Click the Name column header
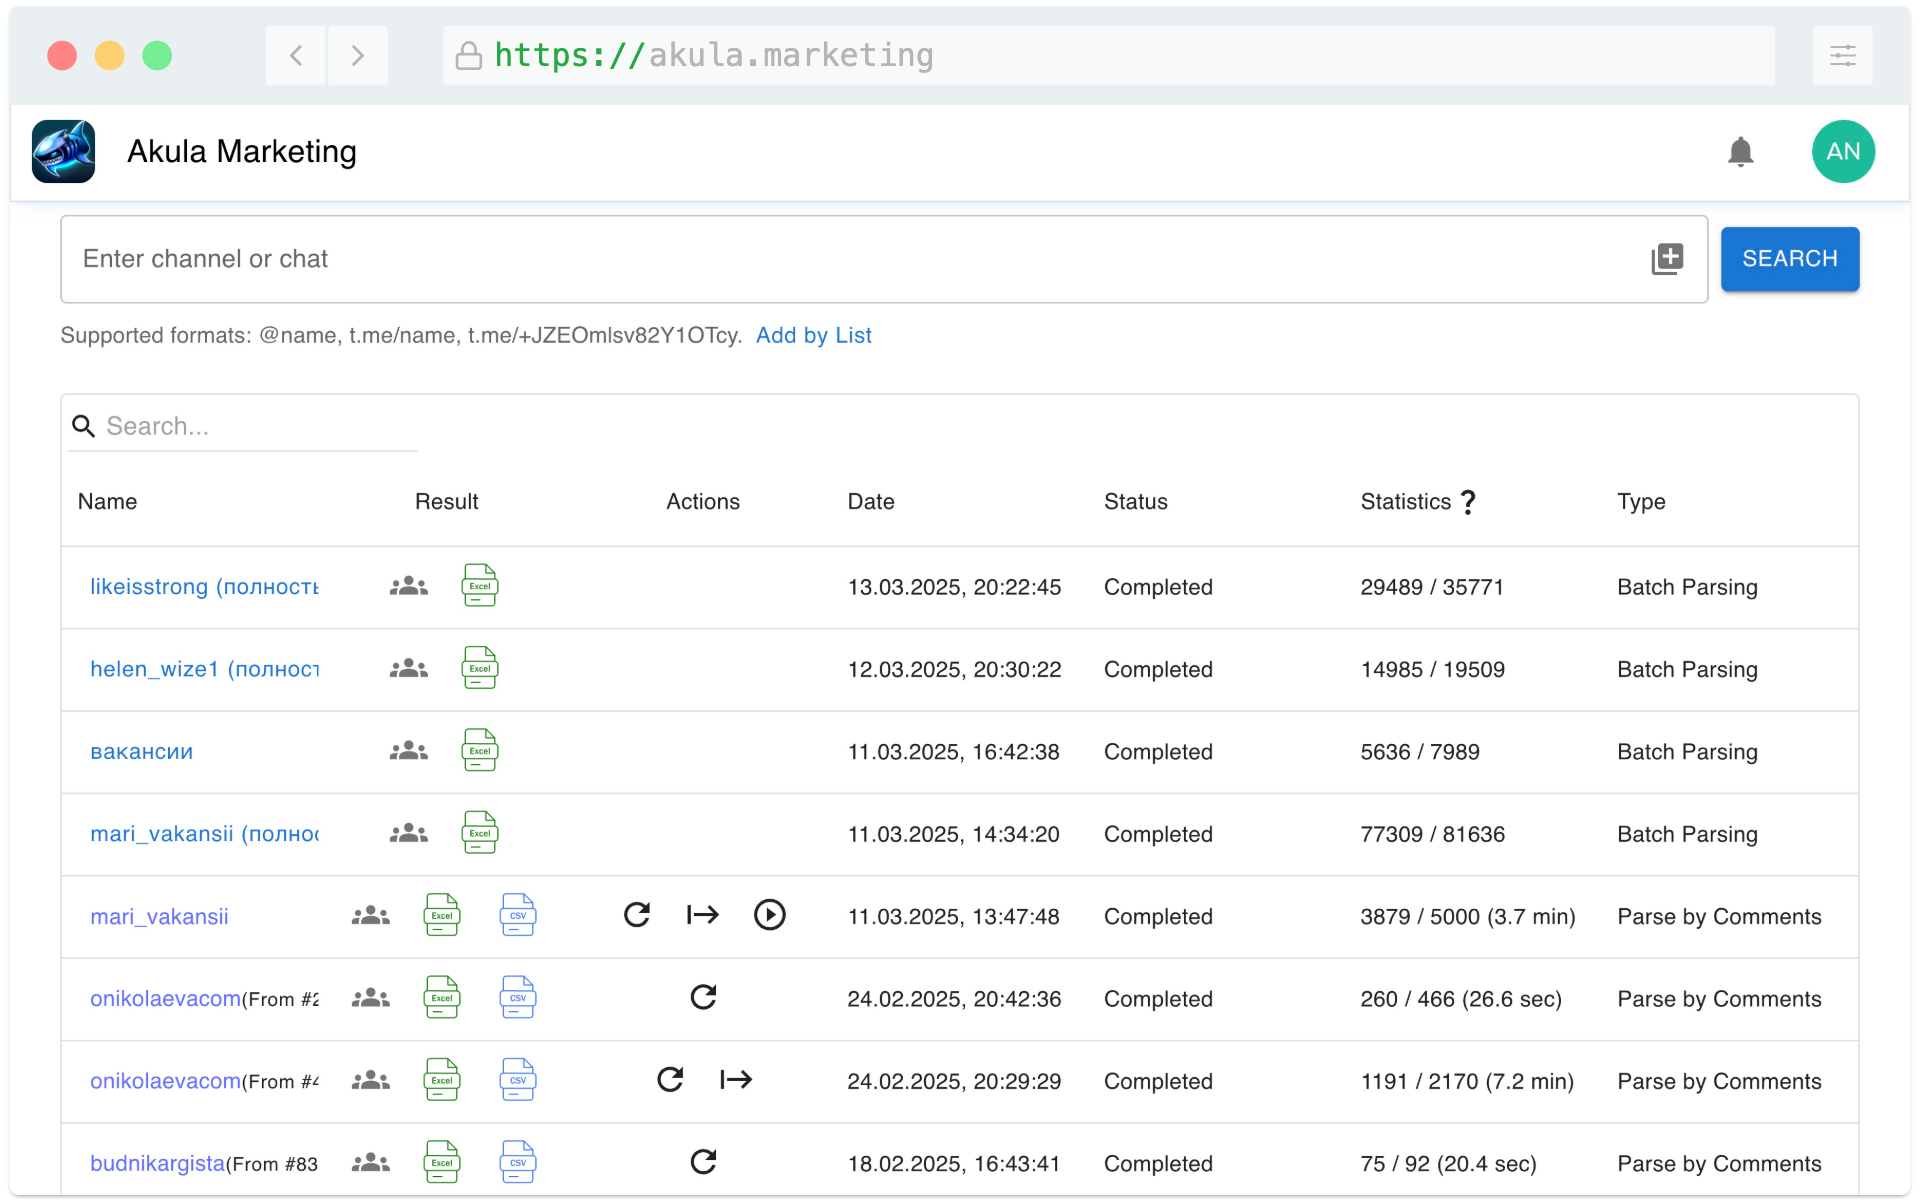1920x1200 pixels. tap(108, 502)
